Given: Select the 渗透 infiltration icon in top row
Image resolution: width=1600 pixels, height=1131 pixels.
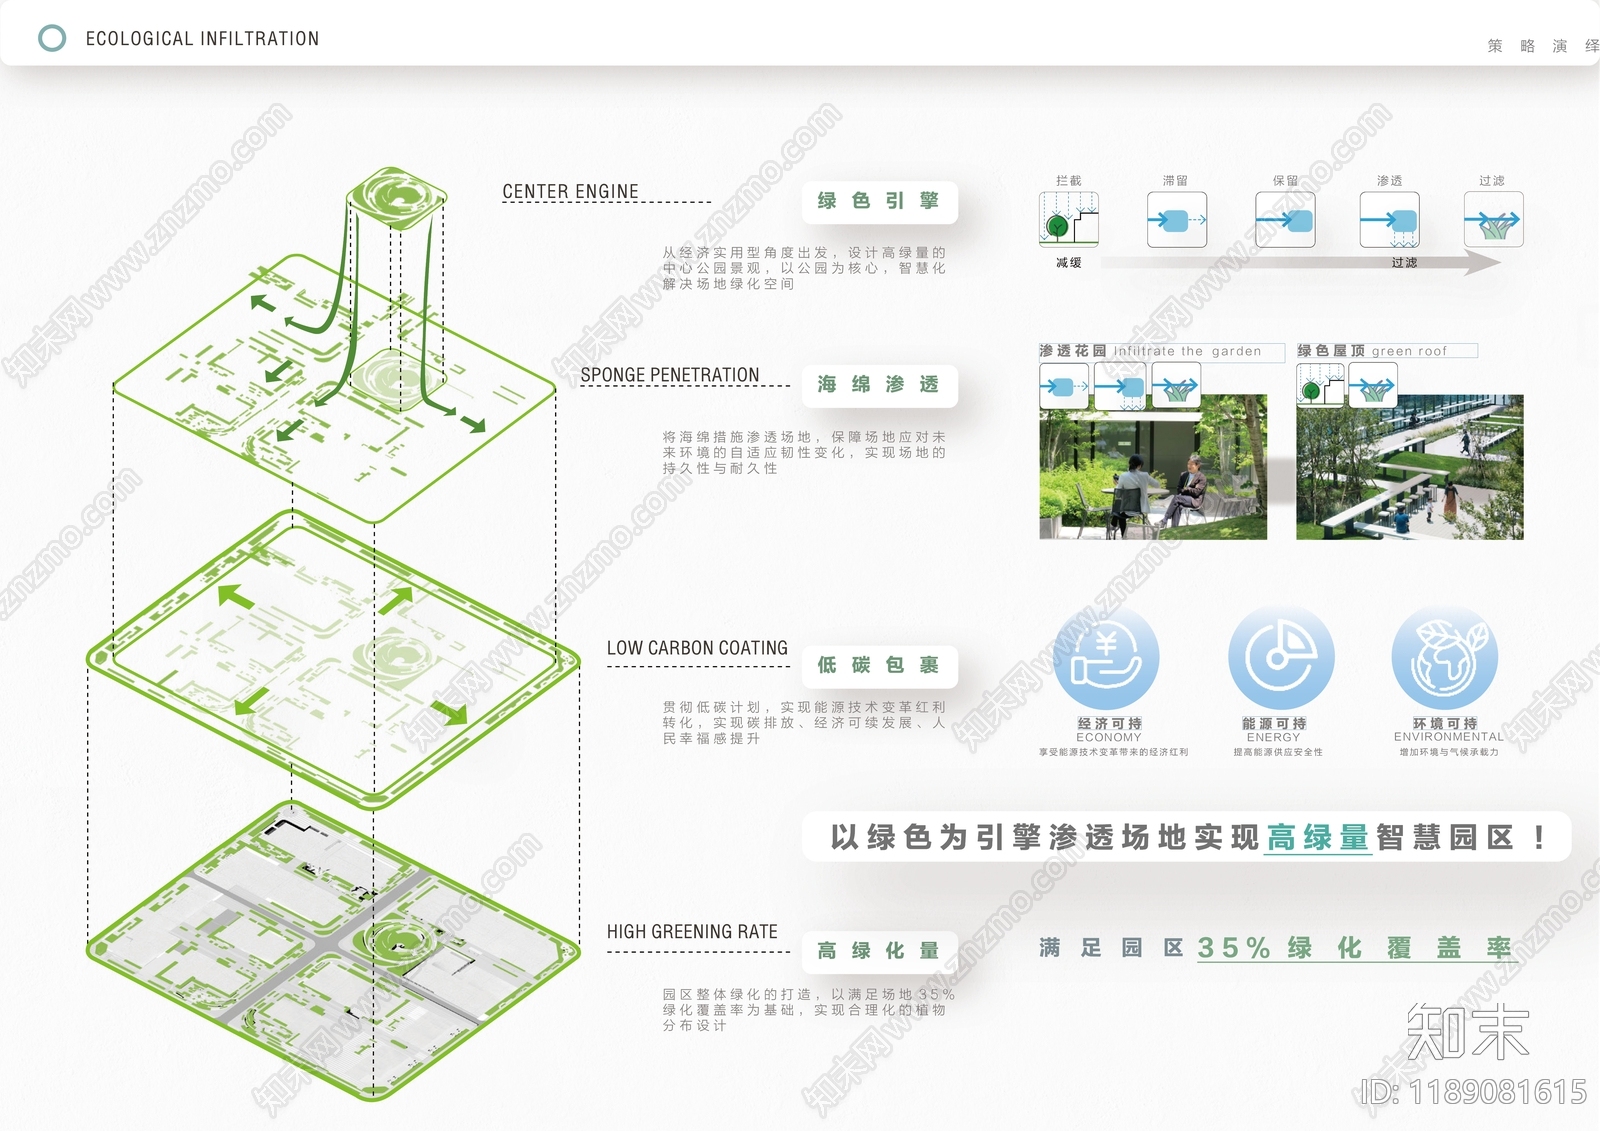Looking at the screenshot, I should point(1390,219).
